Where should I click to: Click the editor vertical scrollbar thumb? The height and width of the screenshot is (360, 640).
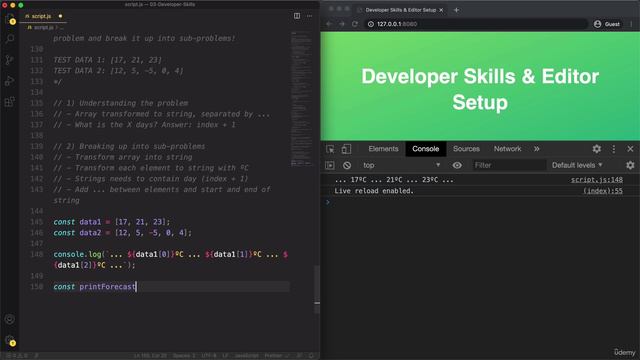pos(317,289)
